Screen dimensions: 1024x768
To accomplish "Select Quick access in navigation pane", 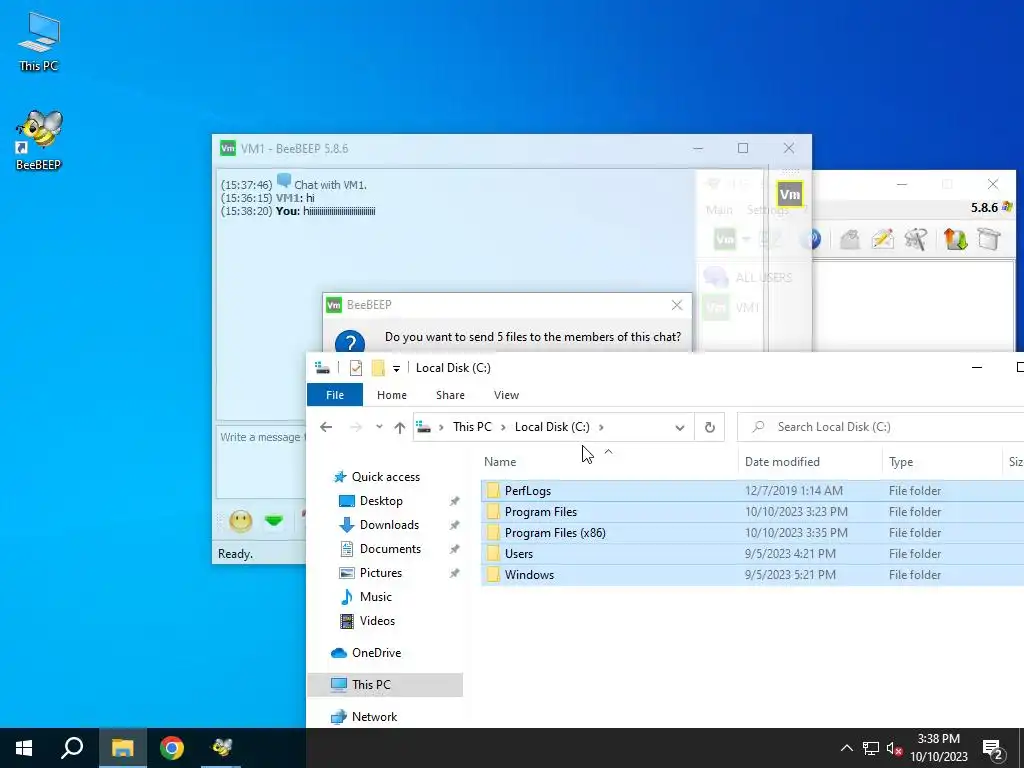I will tap(385, 477).
